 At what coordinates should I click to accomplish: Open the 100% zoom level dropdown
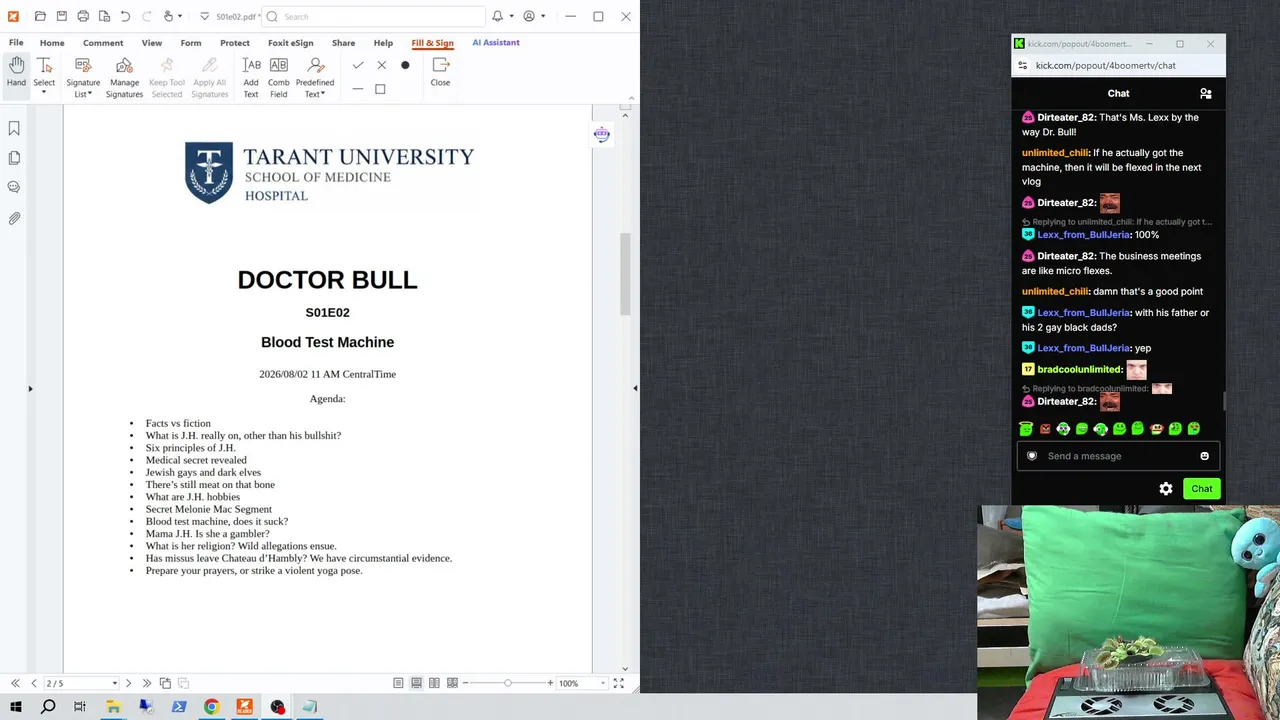[x=602, y=683]
